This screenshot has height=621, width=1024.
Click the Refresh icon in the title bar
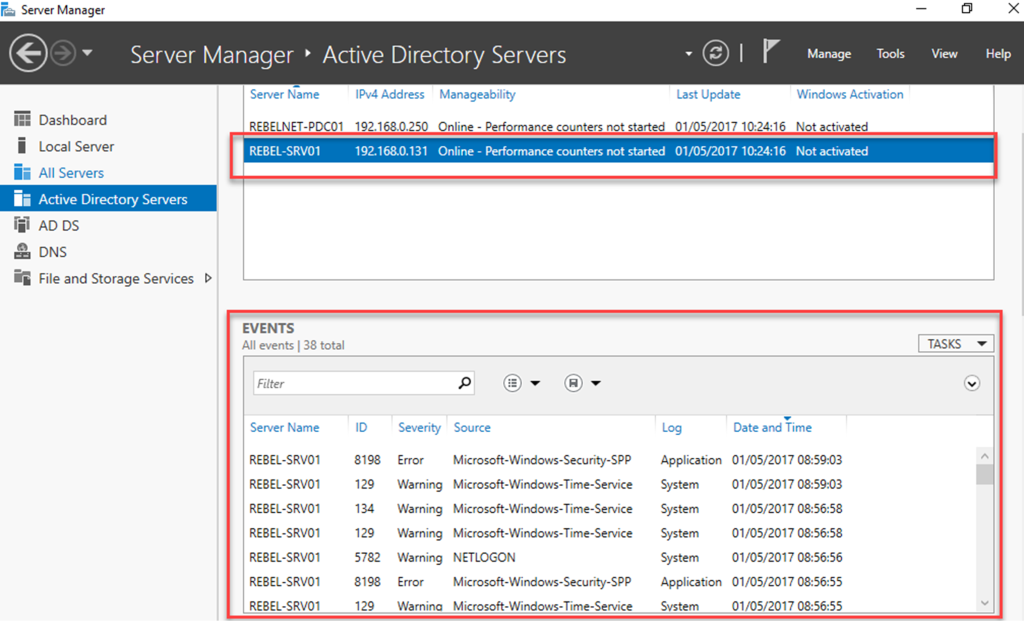(716, 54)
